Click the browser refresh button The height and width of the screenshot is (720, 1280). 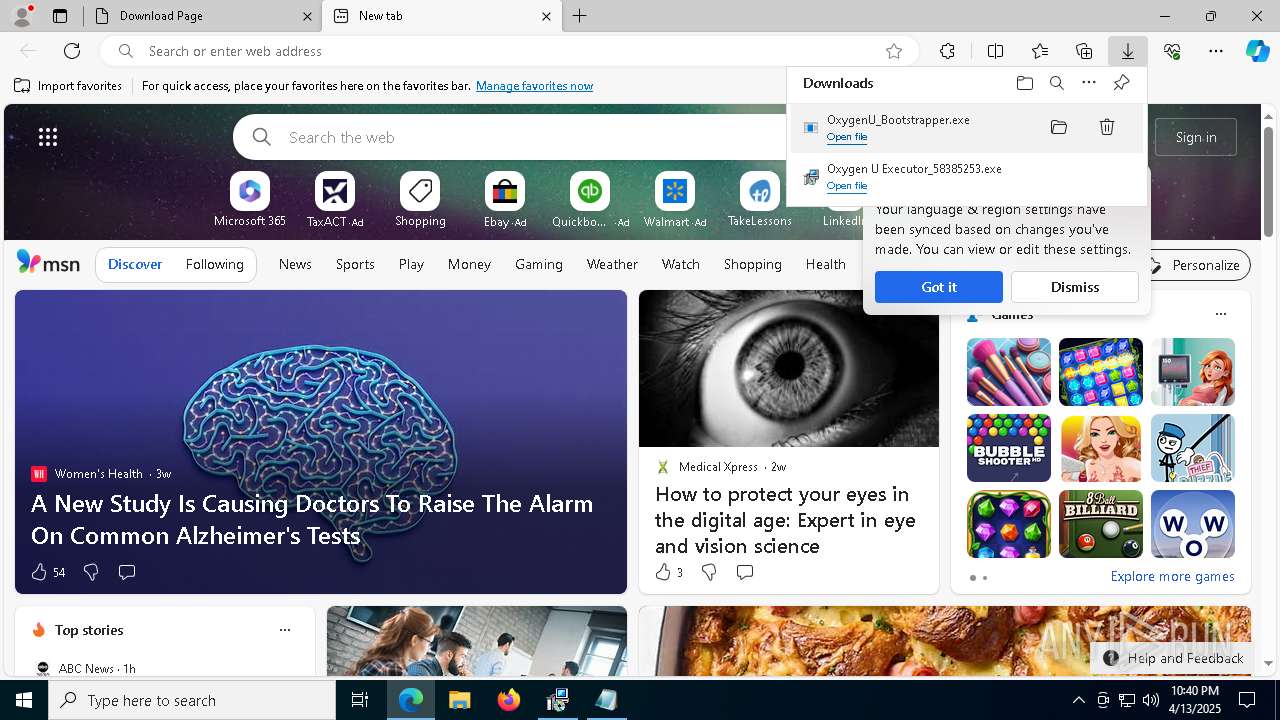(x=72, y=51)
